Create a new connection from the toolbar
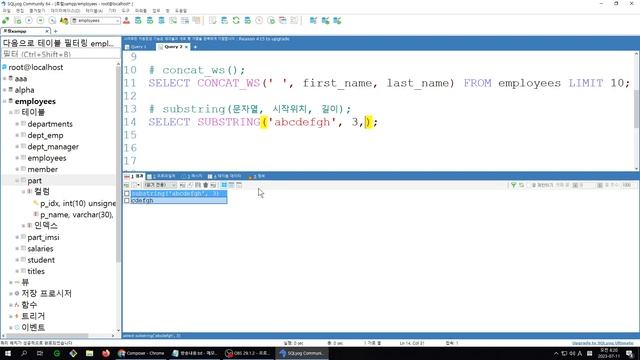The height and width of the screenshot is (360, 640). (5, 20)
